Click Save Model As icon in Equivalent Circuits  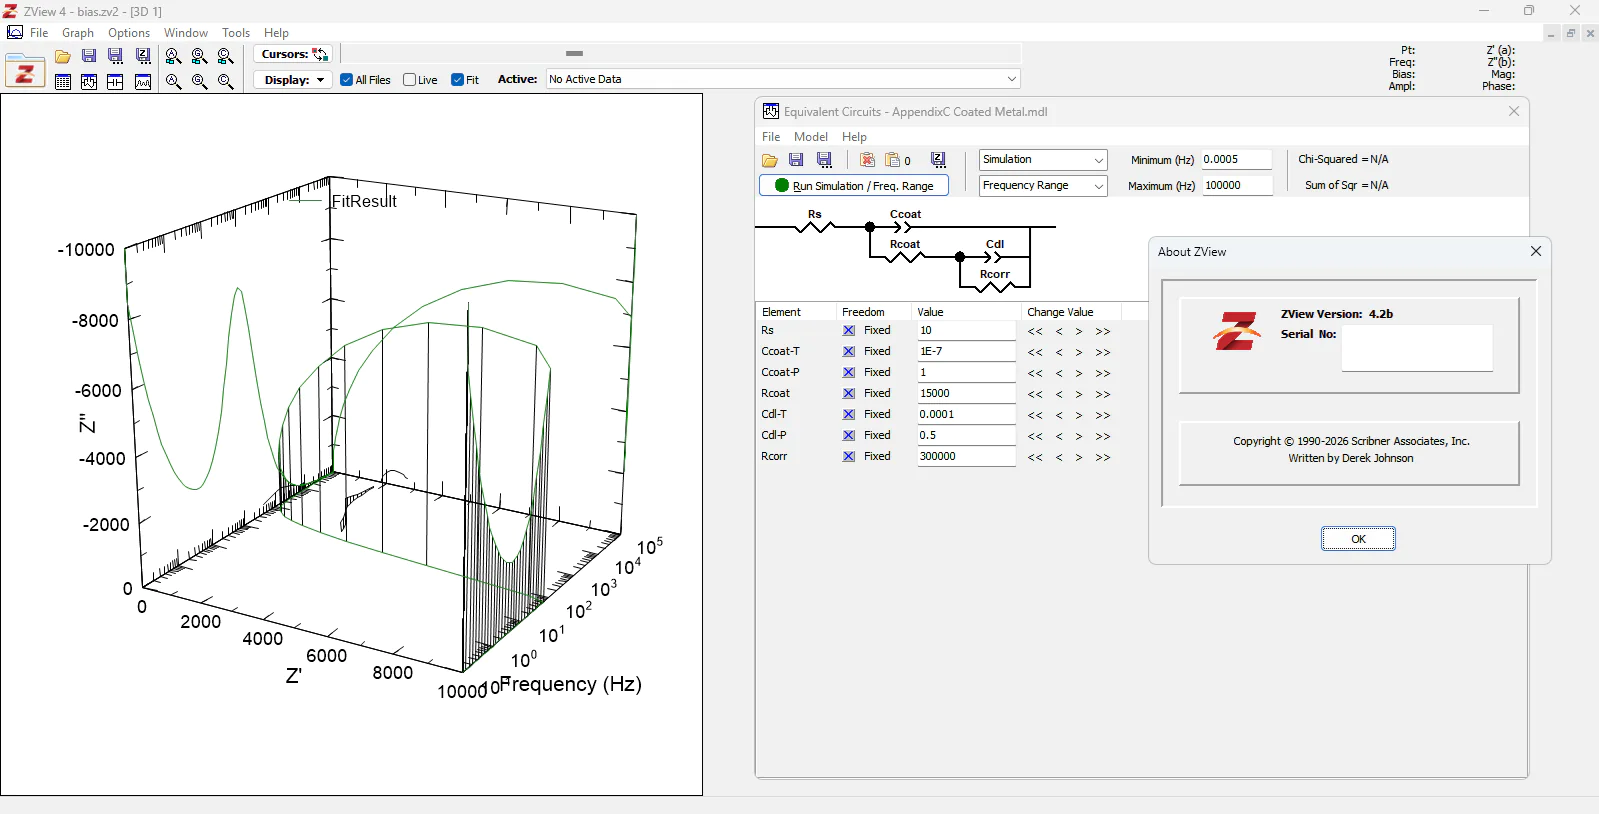click(x=825, y=160)
